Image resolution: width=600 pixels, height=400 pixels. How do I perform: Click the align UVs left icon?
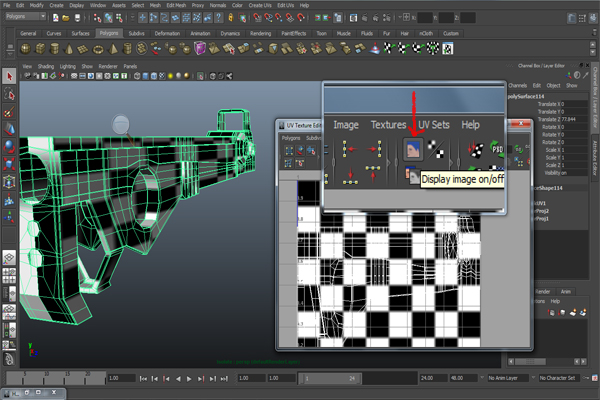click(x=350, y=149)
